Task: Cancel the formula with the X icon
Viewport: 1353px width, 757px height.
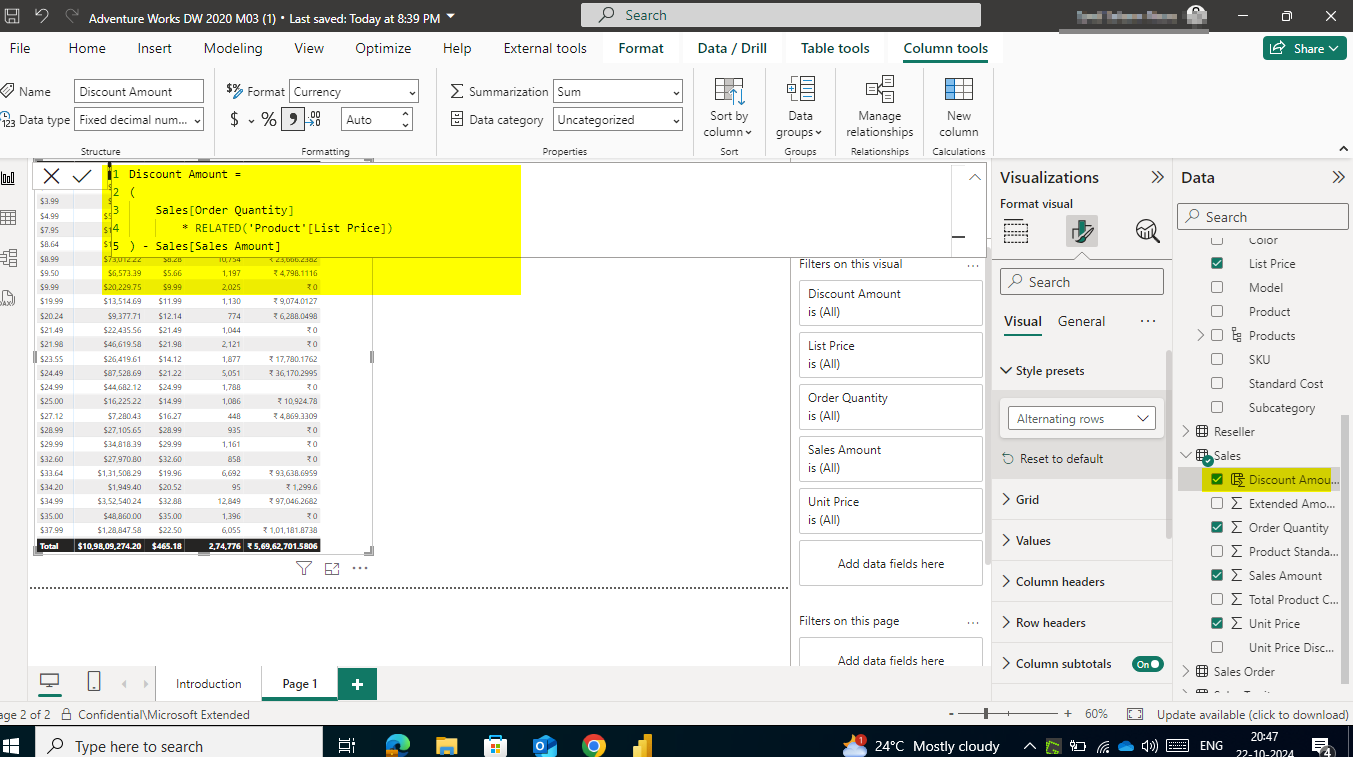Action: [x=52, y=176]
